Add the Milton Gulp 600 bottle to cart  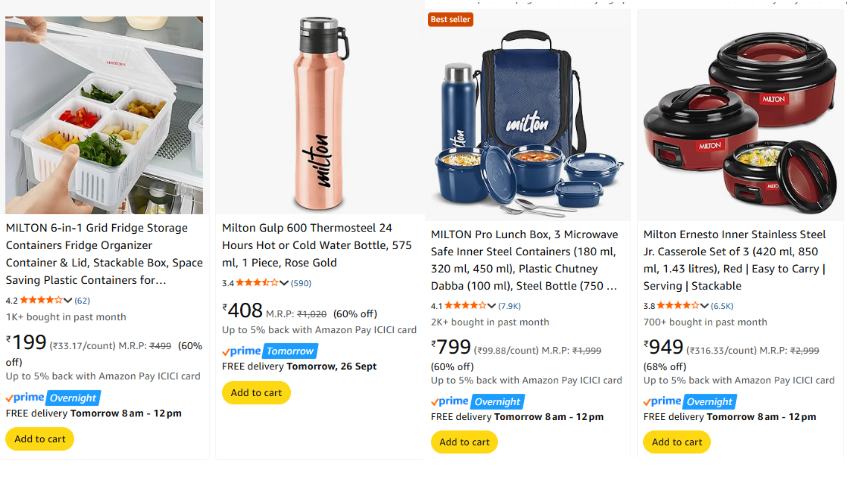click(256, 393)
